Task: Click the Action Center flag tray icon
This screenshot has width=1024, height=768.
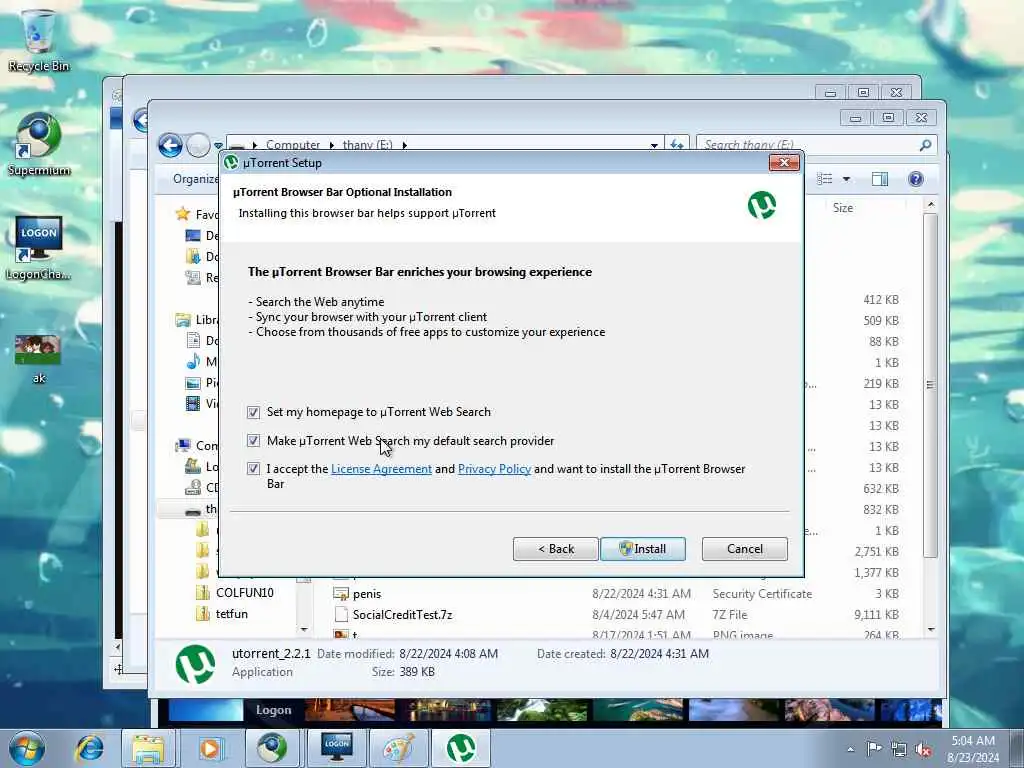Action: pos(874,748)
